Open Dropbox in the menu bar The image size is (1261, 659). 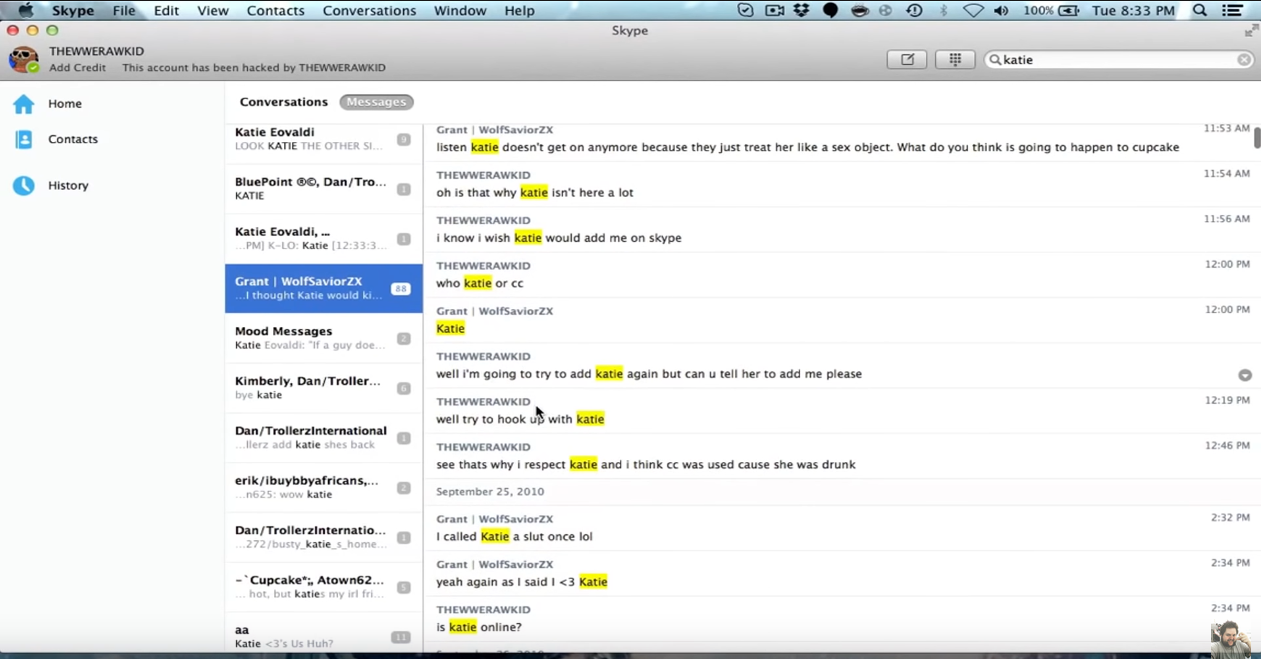pos(801,10)
